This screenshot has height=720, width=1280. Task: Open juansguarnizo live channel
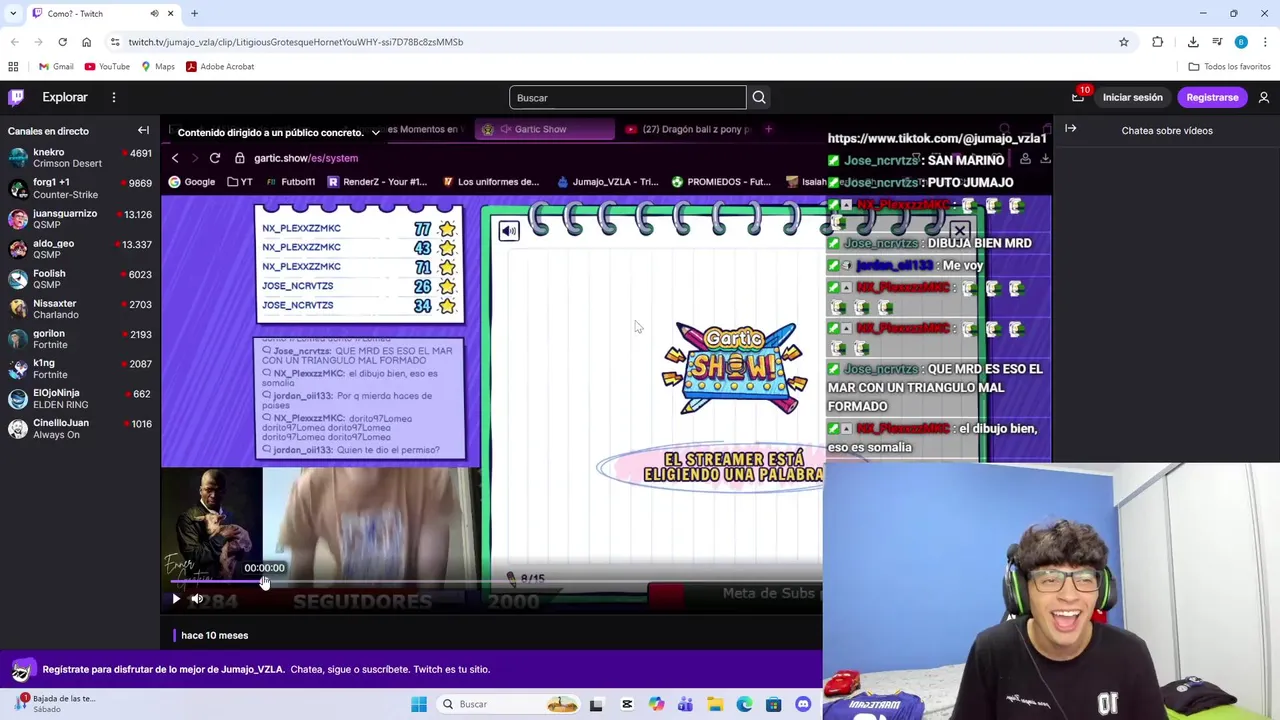click(x=80, y=218)
